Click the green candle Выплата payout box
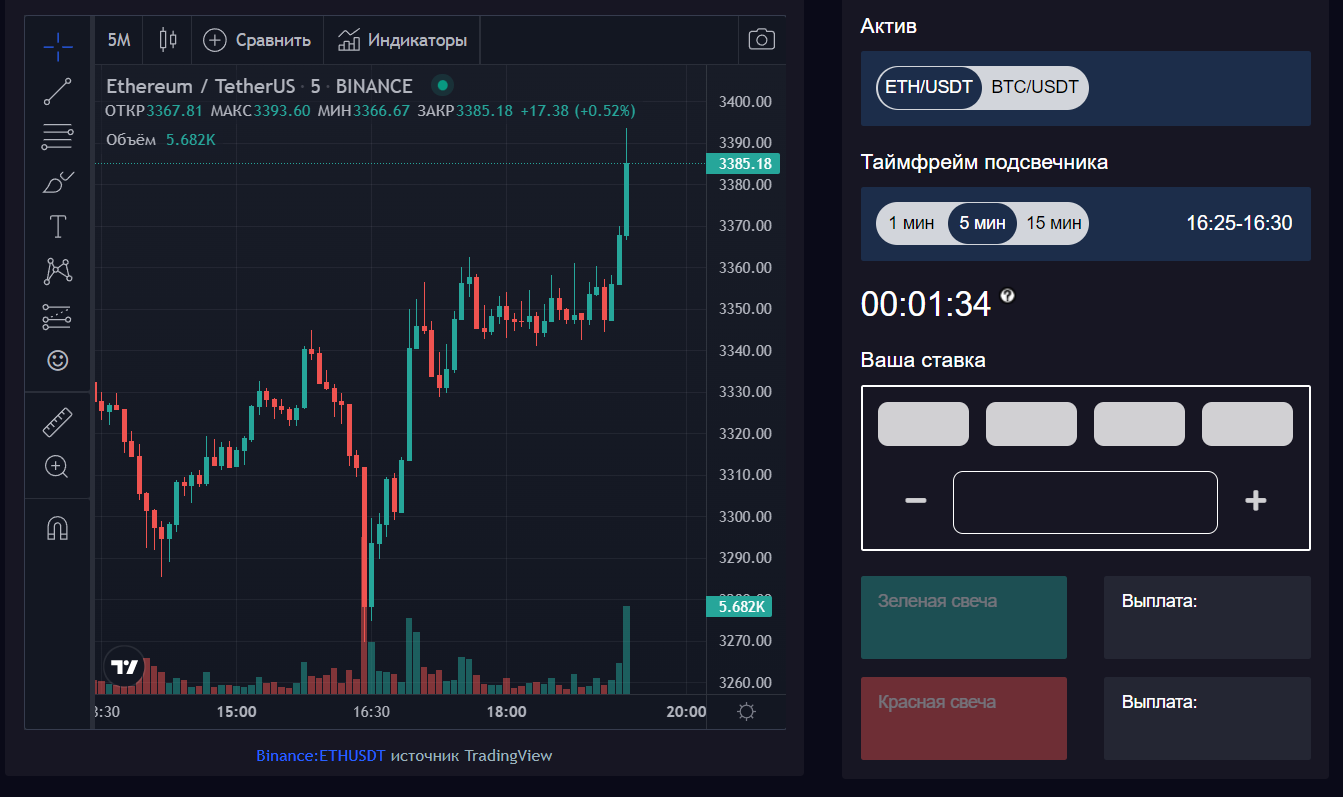Viewport: 1343px width, 797px height. click(x=1207, y=617)
